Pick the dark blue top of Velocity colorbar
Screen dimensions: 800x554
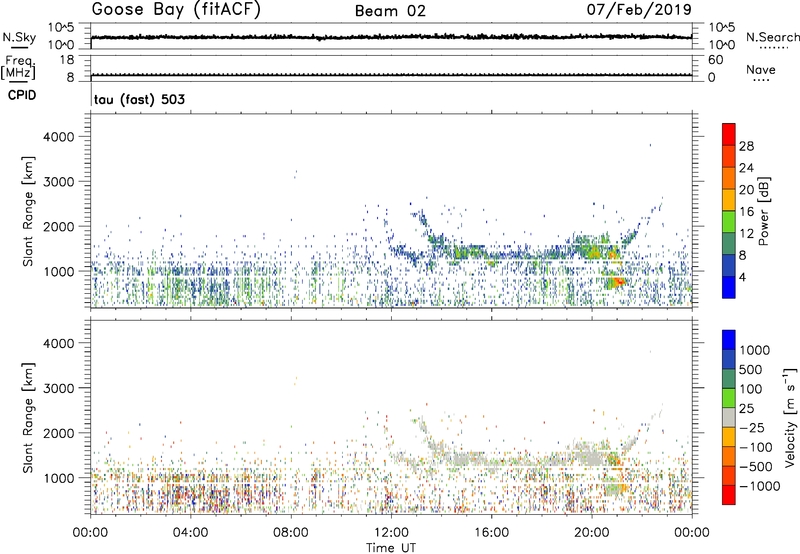click(x=728, y=339)
